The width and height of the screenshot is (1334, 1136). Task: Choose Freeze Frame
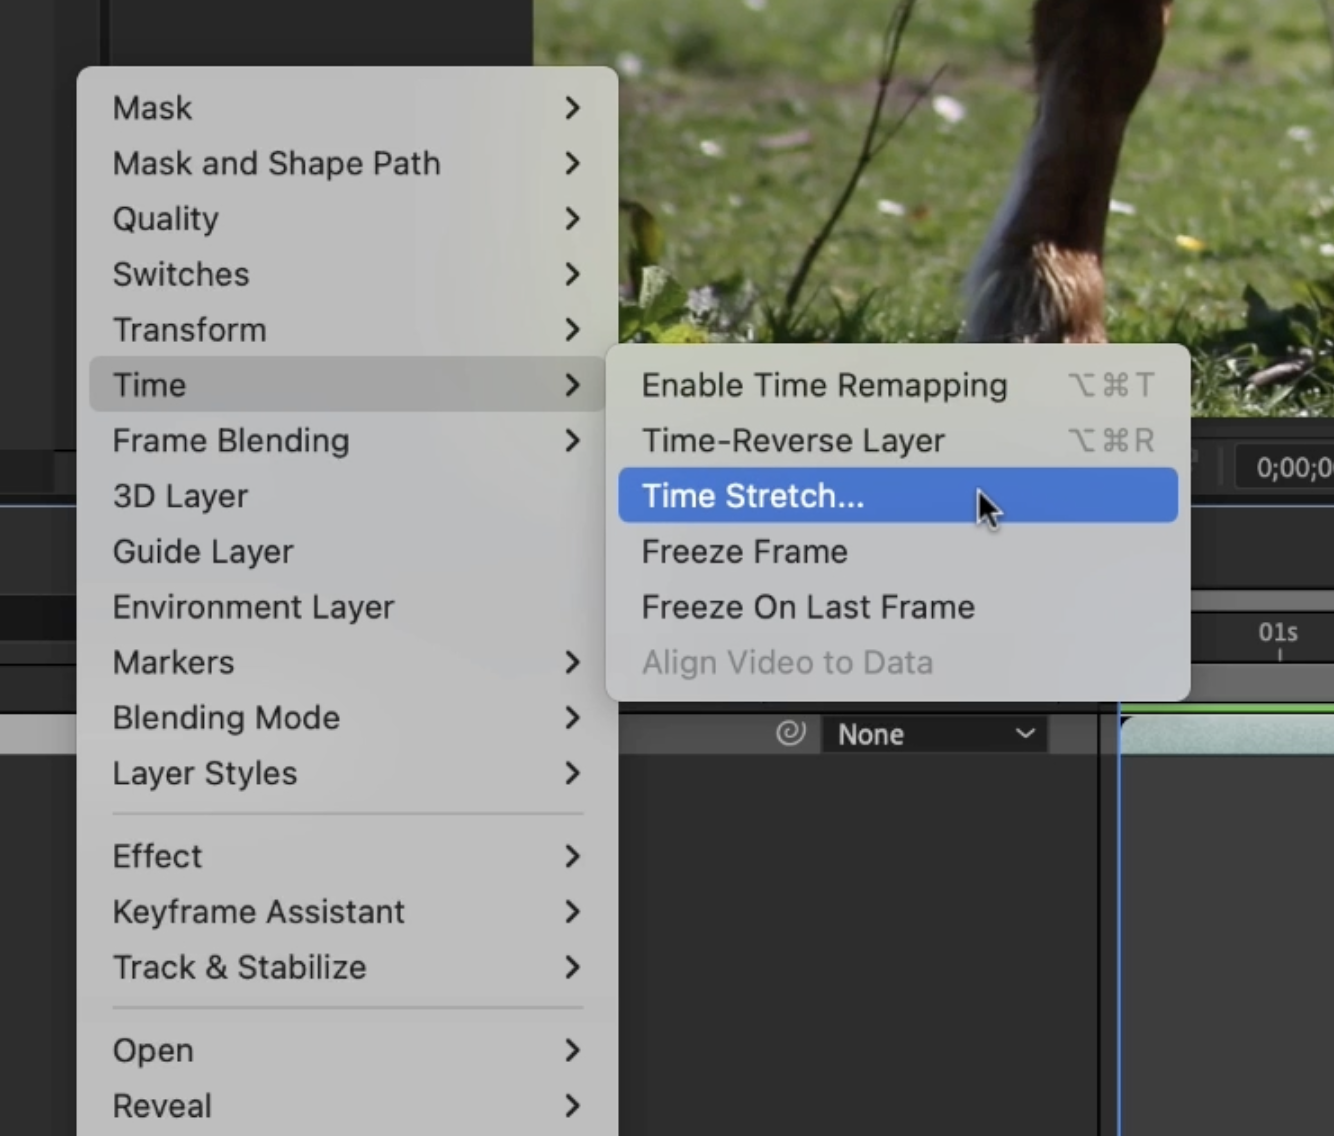point(898,552)
